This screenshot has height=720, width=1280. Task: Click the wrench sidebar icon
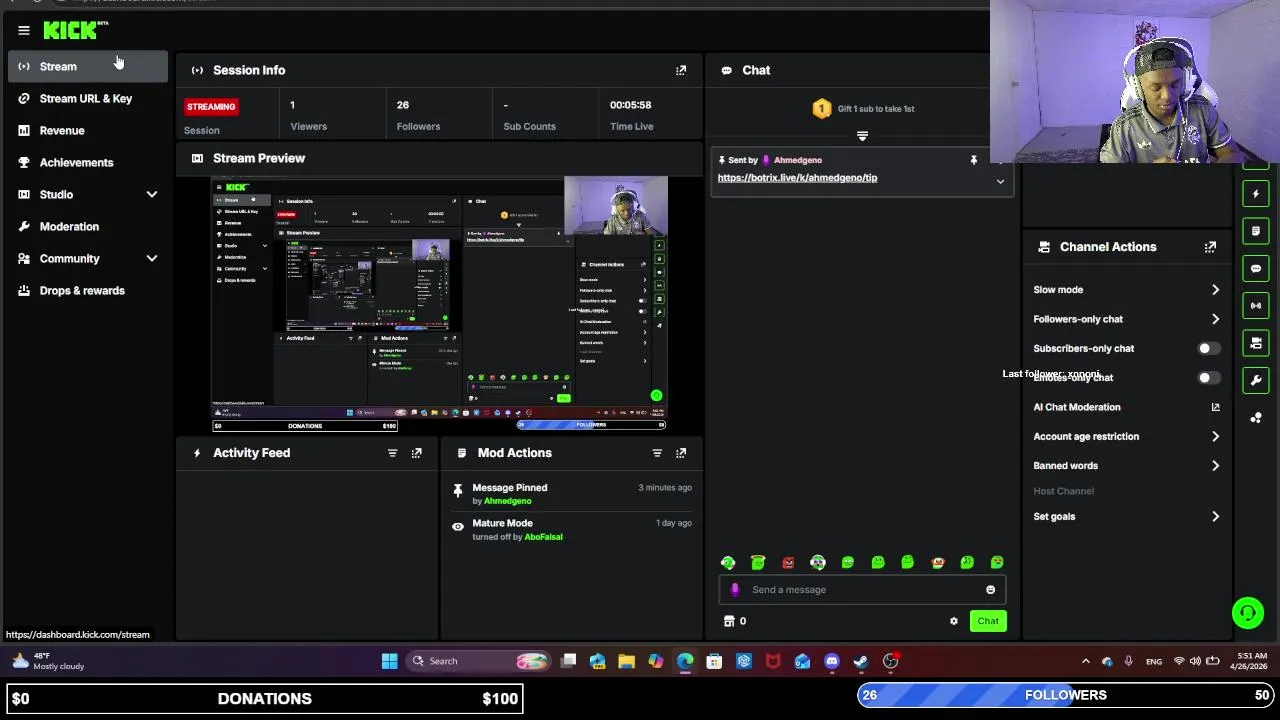[1256, 380]
